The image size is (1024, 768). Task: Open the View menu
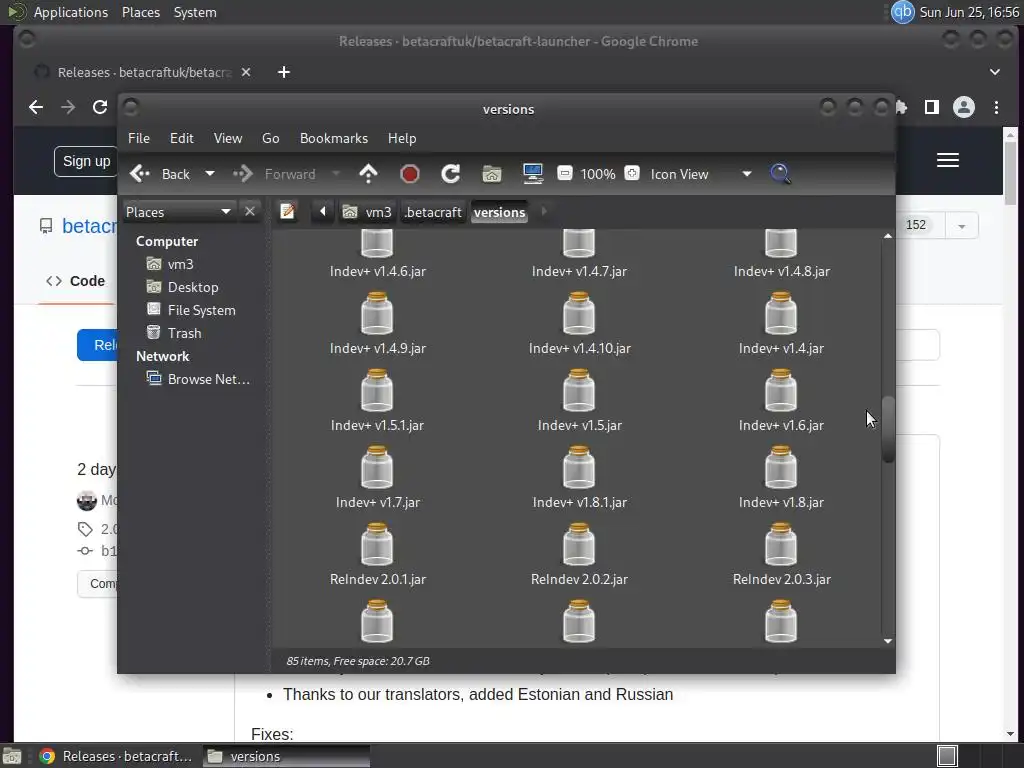tap(228, 138)
